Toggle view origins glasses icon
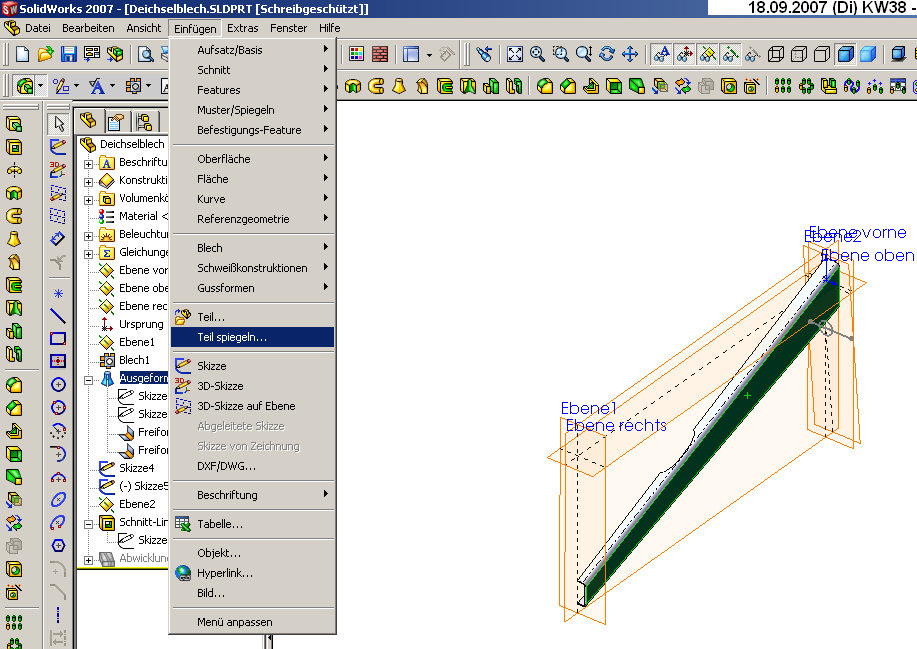The image size is (917, 649). [685, 54]
